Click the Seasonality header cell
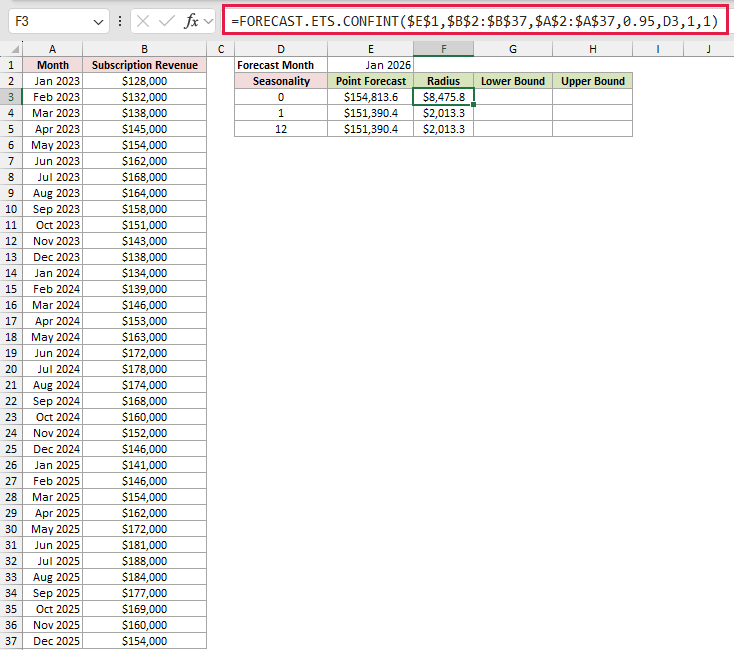Image resolution: width=734 pixels, height=650 pixels. click(x=281, y=81)
